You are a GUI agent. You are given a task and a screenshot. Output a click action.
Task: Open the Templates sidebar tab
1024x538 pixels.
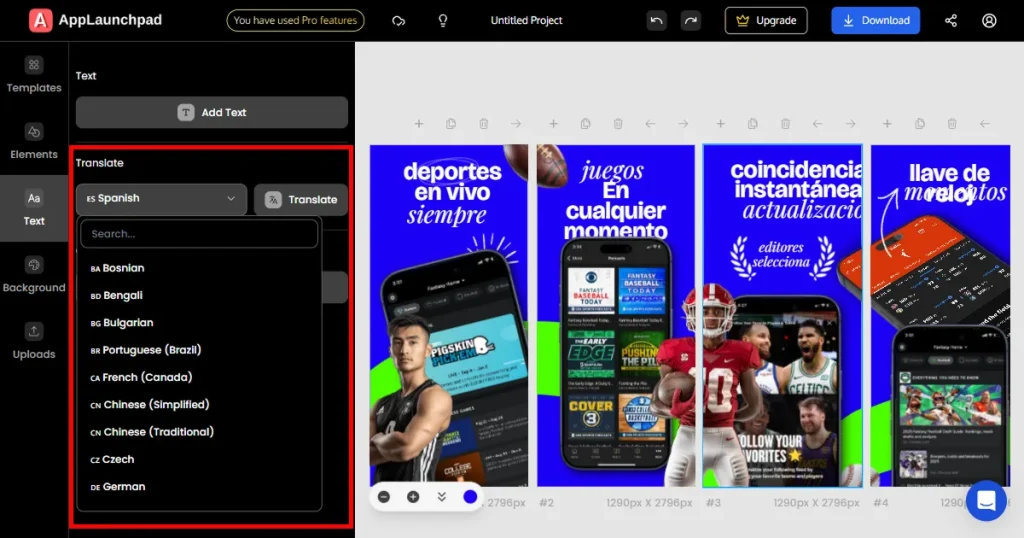pos(34,75)
